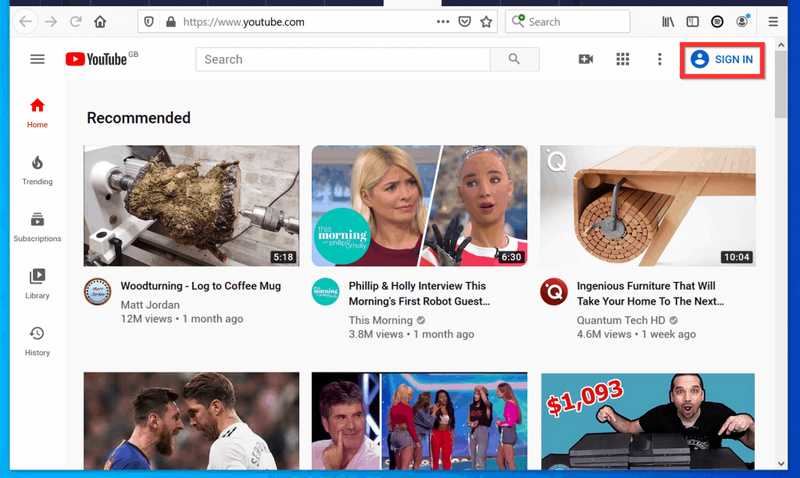Click Phillip & Holly Interview video title
Image resolution: width=800 pixels, height=478 pixels.
[x=419, y=293]
